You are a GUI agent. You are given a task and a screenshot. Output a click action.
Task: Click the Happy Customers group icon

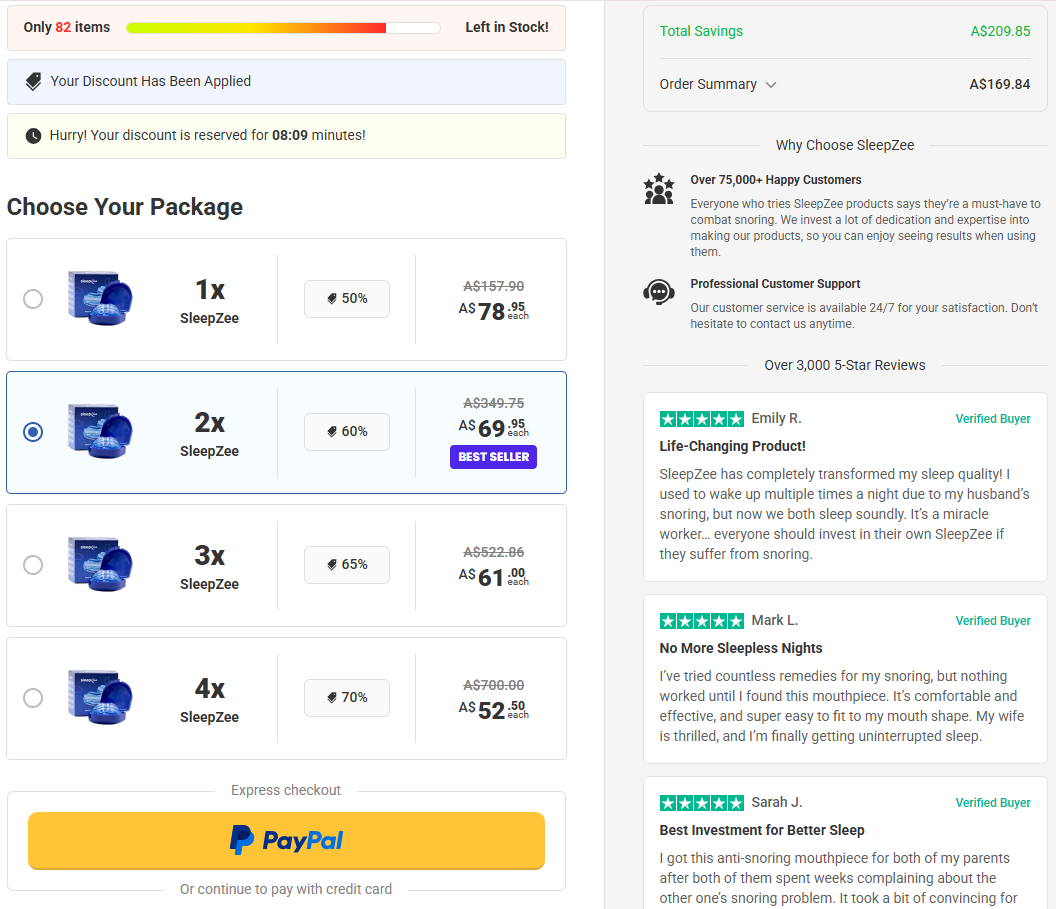click(x=659, y=189)
